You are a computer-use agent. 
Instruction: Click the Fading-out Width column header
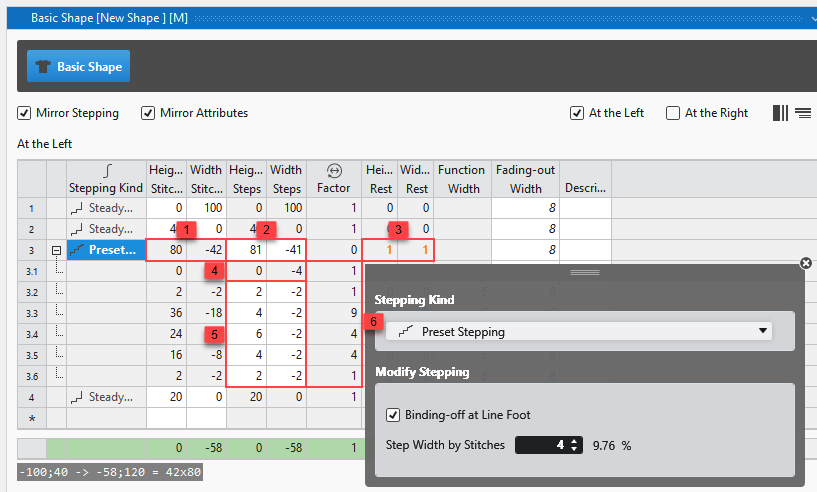525,179
